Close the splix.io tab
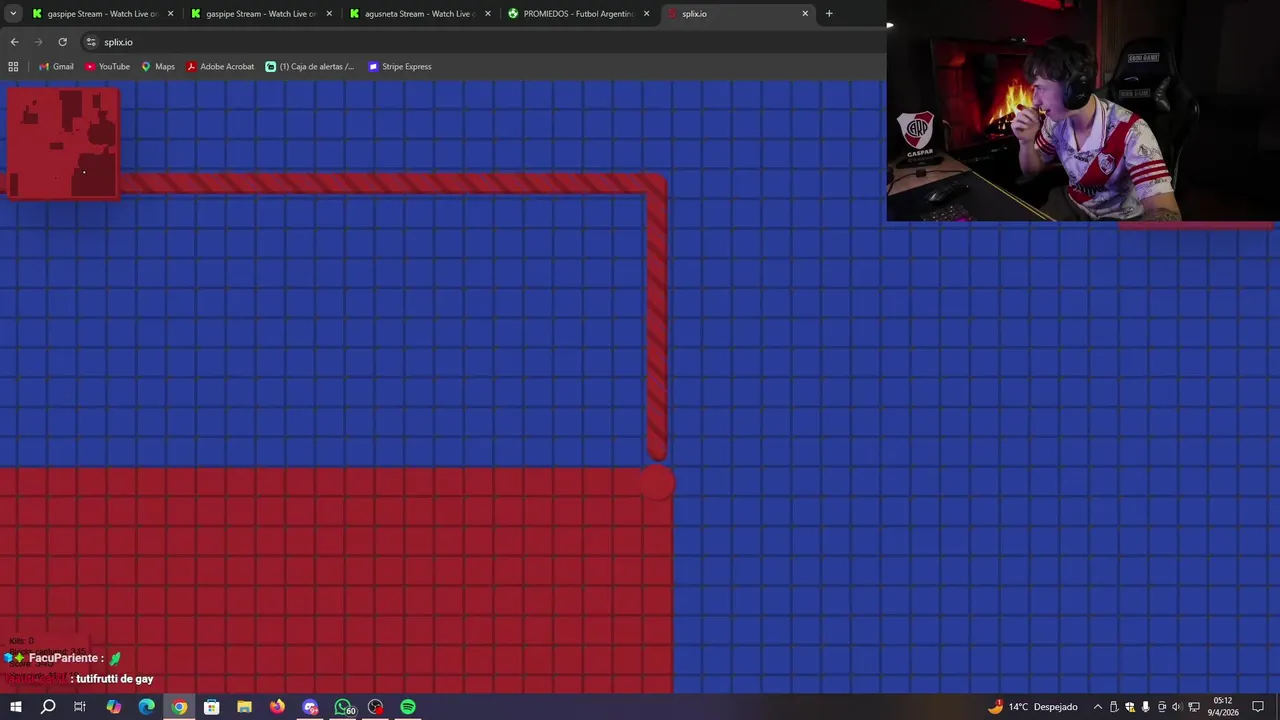The width and height of the screenshot is (1280, 720). point(805,14)
